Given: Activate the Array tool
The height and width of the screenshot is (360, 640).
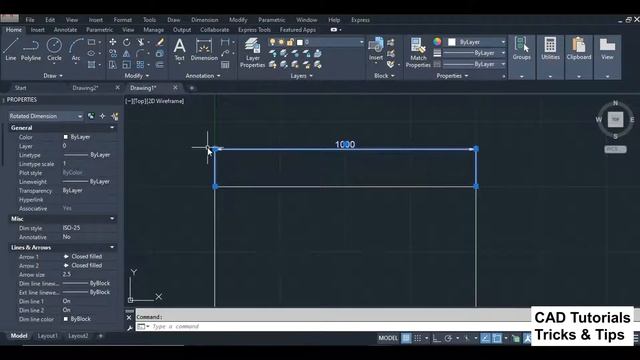Looking at the screenshot, I should tap(140, 64).
